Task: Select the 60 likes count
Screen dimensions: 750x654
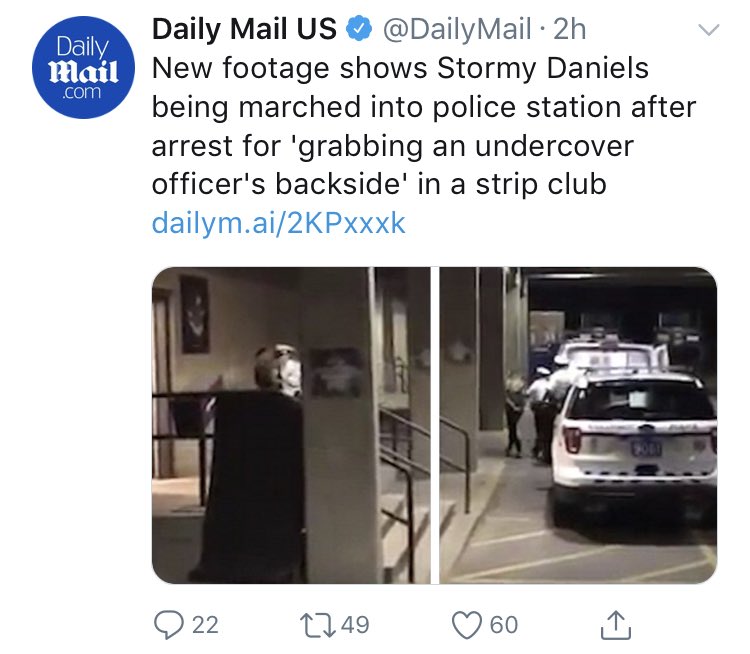Action: pos(504,625)
